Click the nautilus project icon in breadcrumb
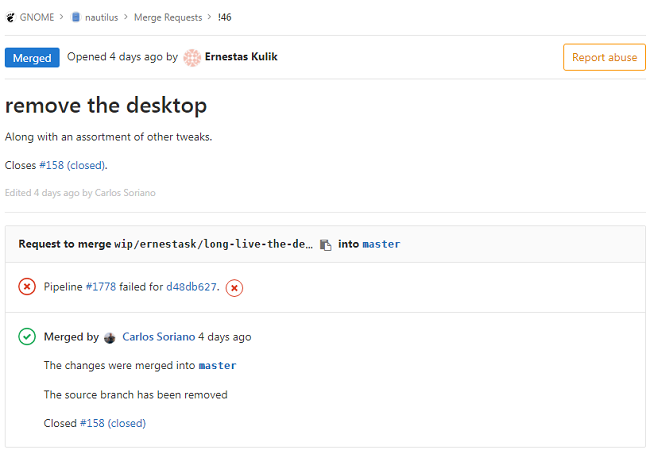 pyautogui.click(x=76, y=17)
